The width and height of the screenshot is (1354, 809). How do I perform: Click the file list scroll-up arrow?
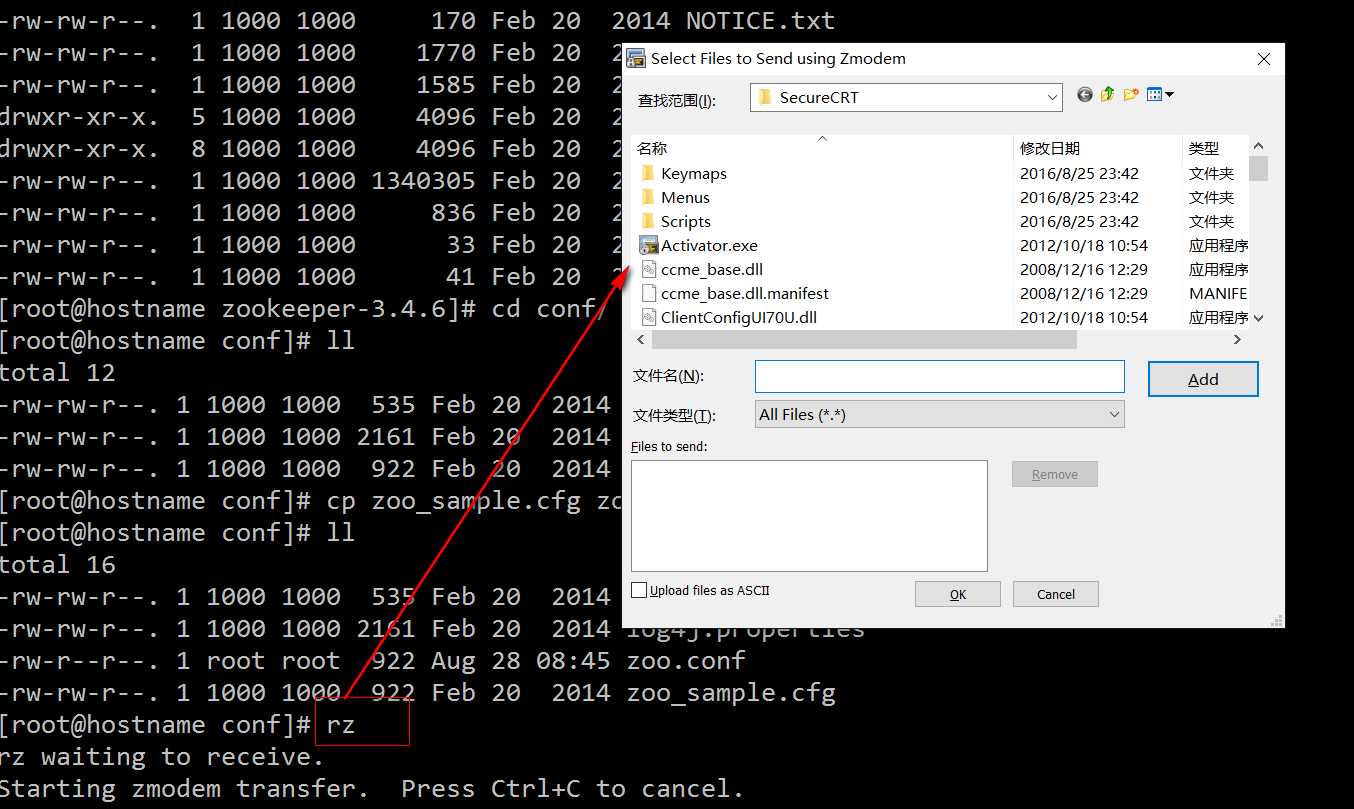(1258, 146)
